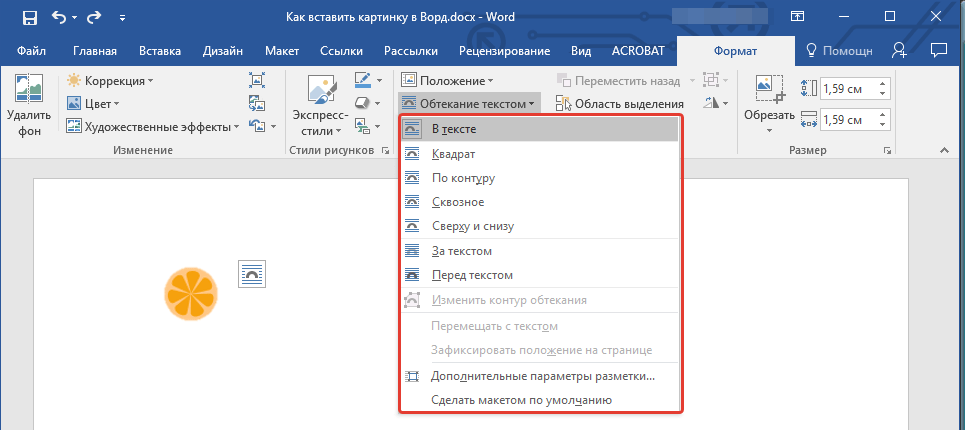
Task: Click the Undo arrow icon
Action: pyautogui.click(x=58, y=17)
